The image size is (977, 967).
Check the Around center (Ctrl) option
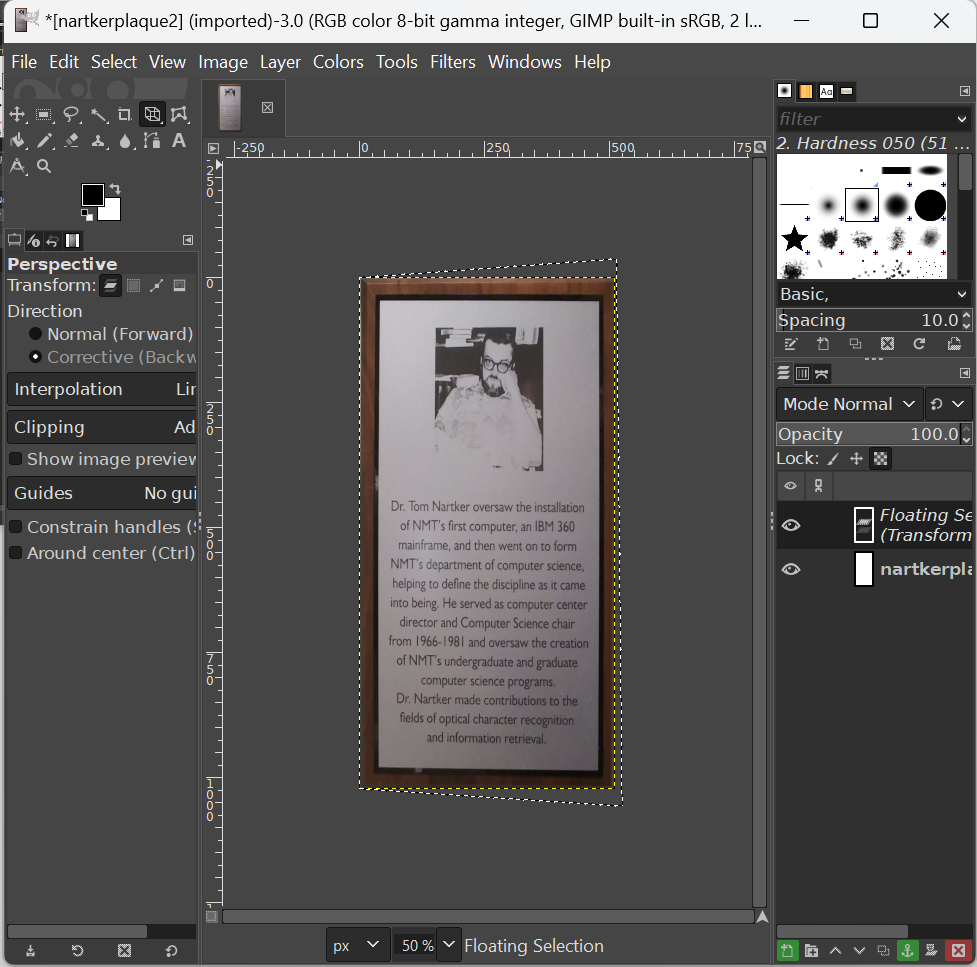(16, 553)
